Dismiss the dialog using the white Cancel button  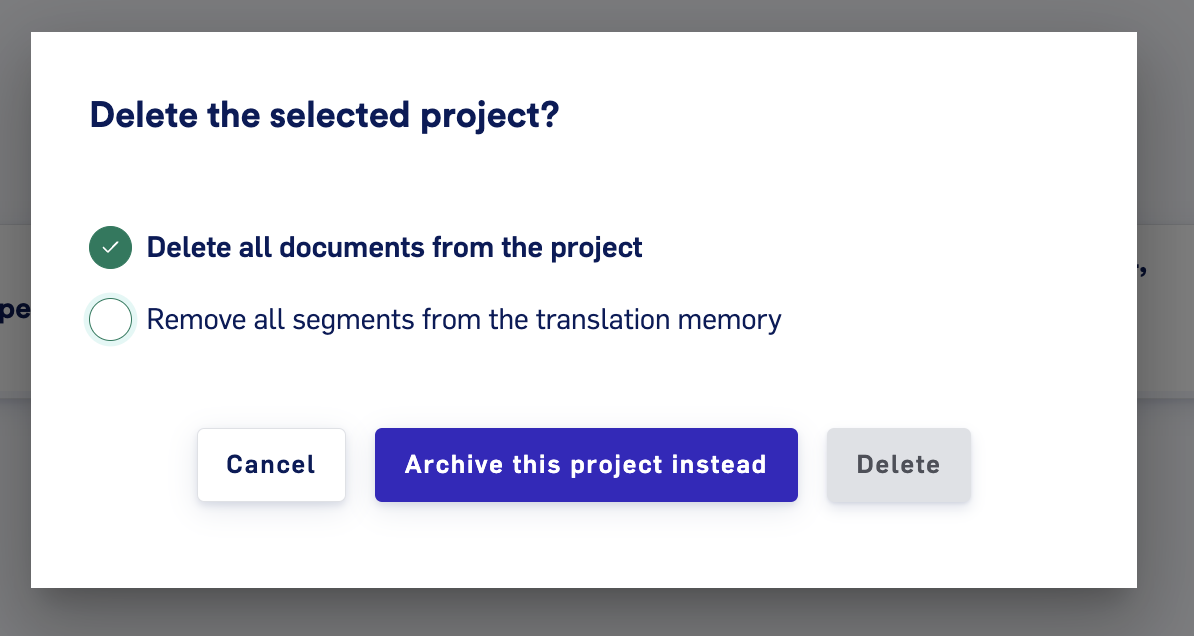271,465
